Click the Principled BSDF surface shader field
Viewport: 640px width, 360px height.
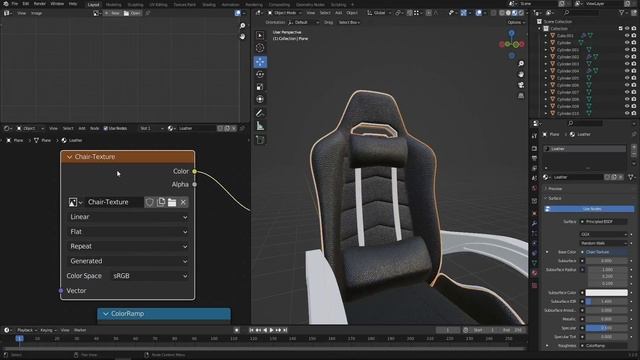pos(603,222)
